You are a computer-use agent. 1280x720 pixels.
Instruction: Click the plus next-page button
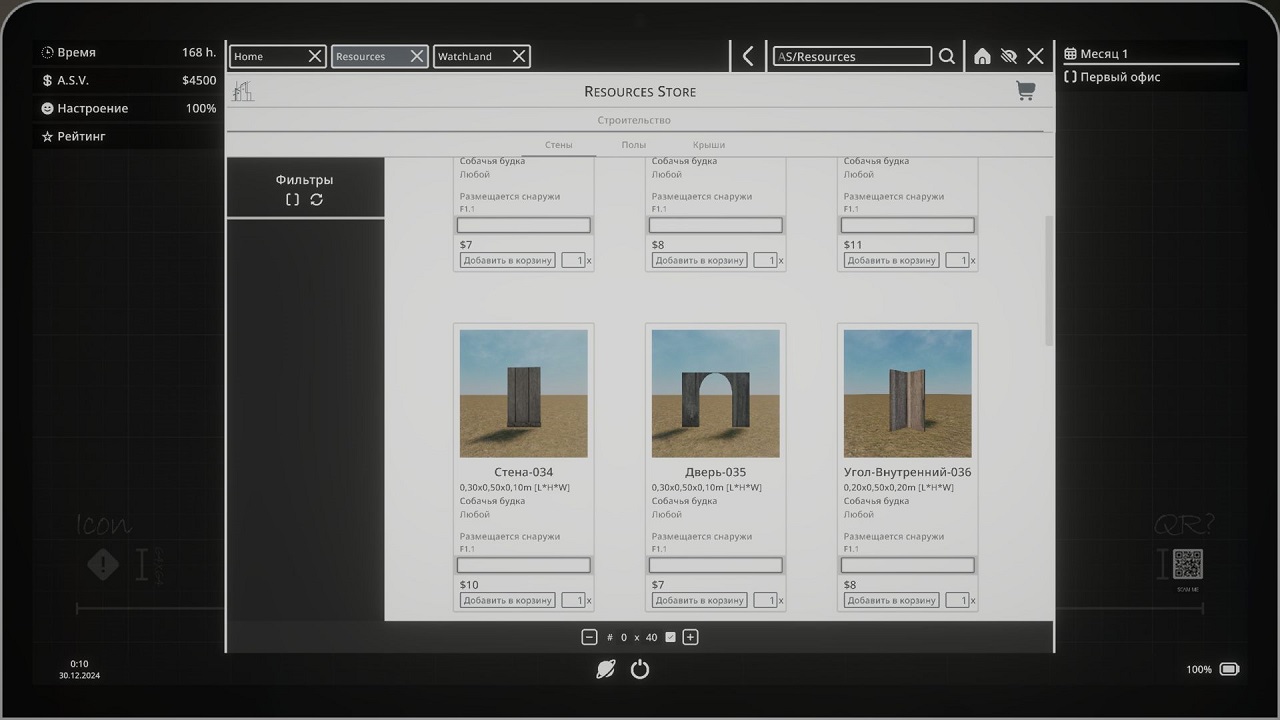[690, 637]
